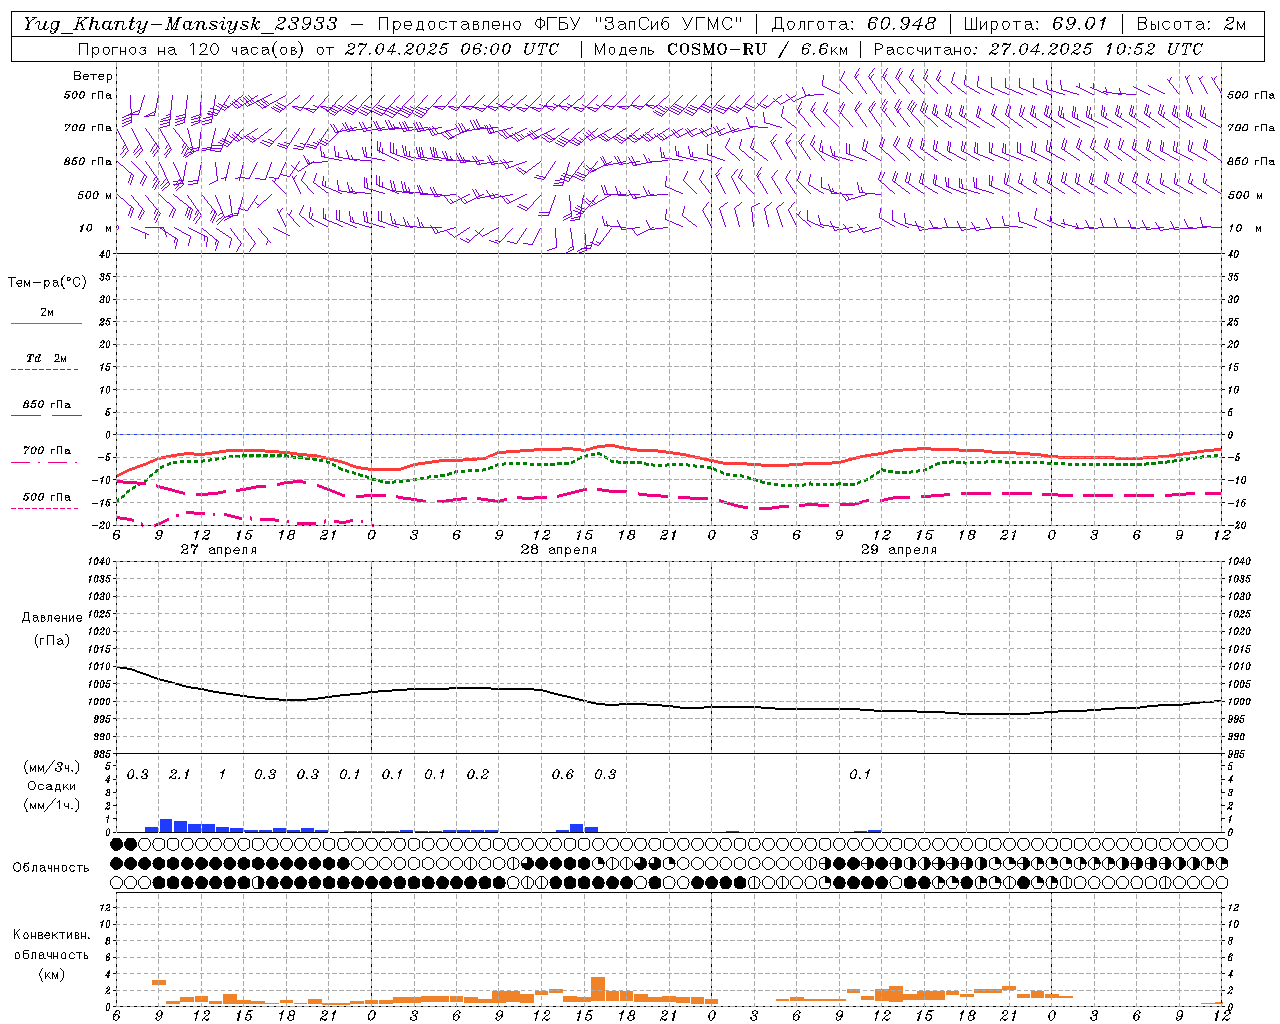Click the Модель COSMO-RU / 6.6км label
The width and height of the screenshot is (1280, 1024).
point(721,49)
